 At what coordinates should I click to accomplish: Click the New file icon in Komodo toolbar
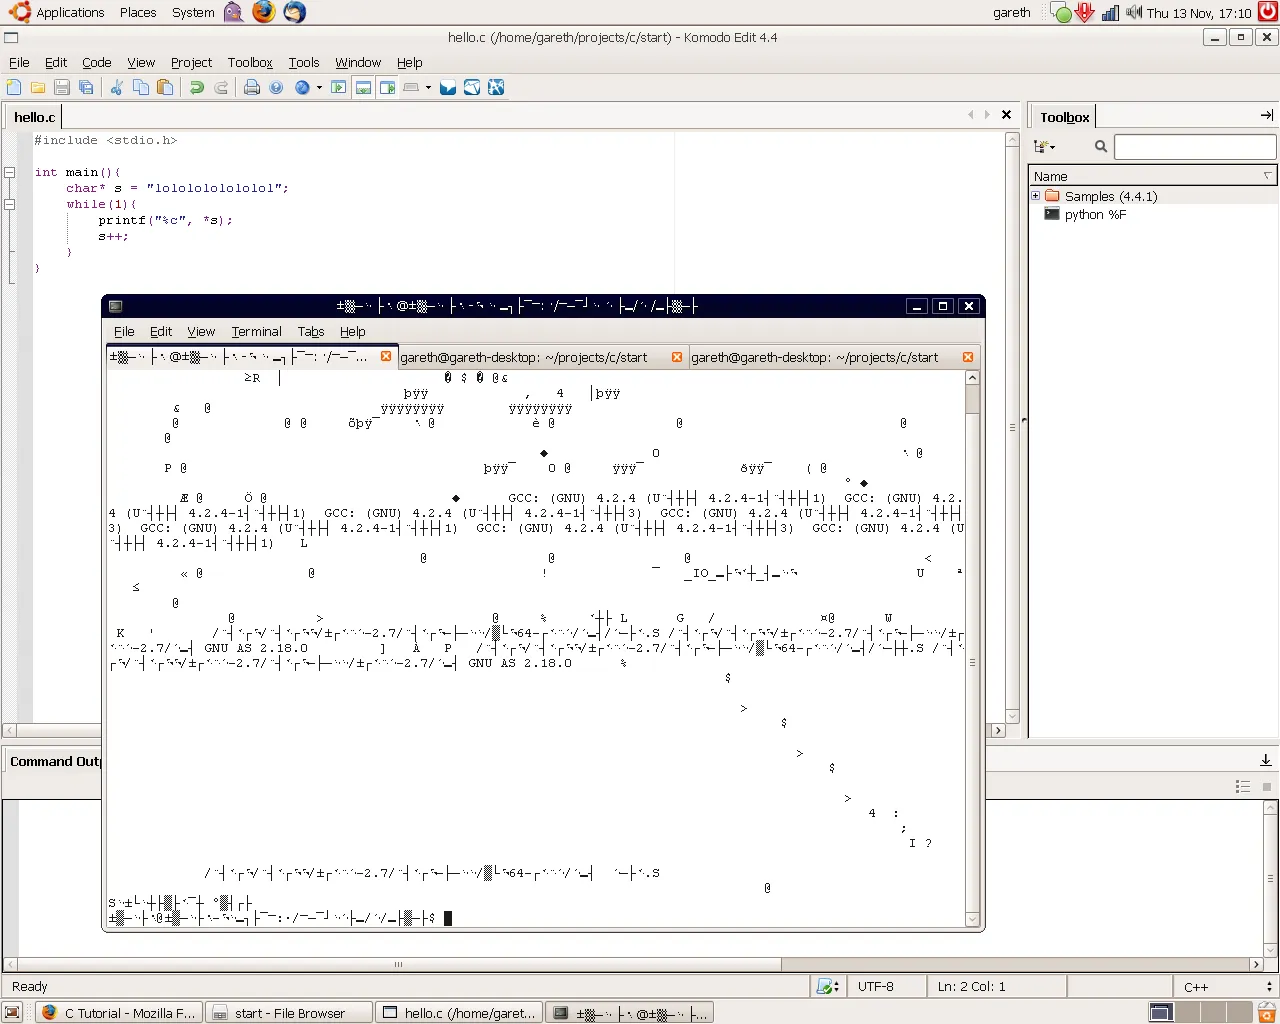click(14, 88)
